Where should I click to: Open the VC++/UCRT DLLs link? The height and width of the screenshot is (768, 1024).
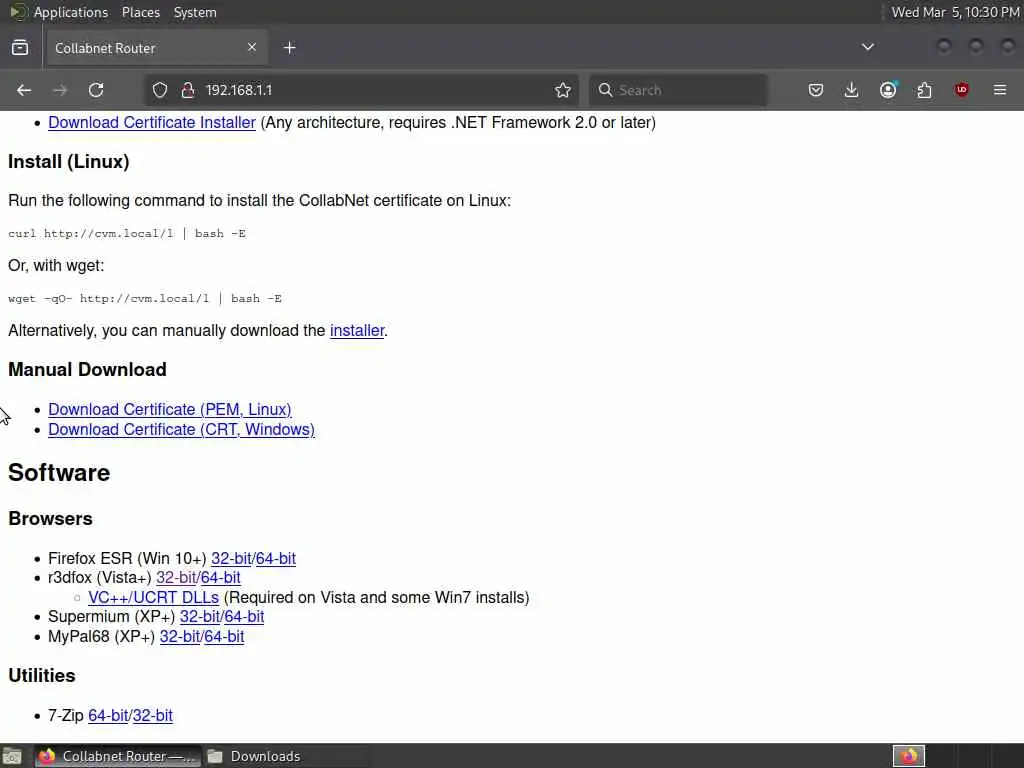pyautogui.click(x=153, y=598)
